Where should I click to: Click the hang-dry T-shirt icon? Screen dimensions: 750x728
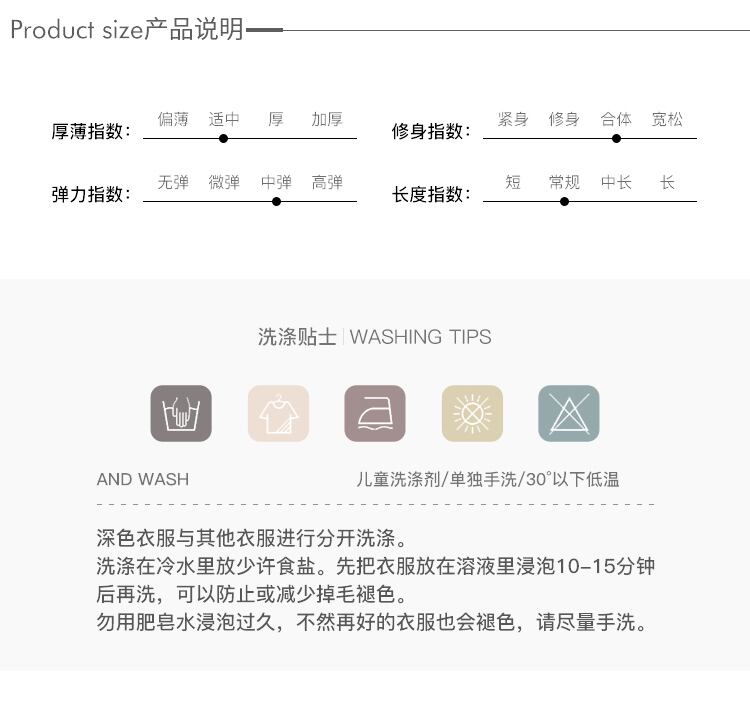pyautogui.click(x=278, y=413)
